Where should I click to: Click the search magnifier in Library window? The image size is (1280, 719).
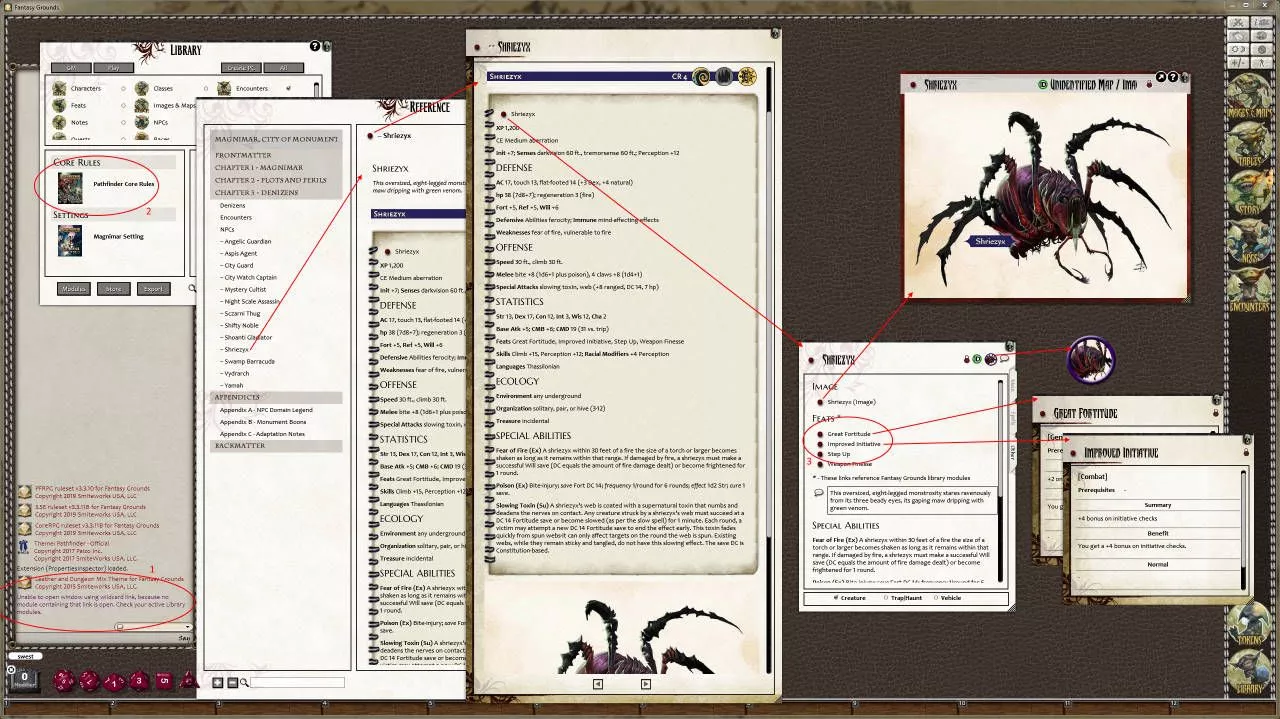tap(192, 288)
